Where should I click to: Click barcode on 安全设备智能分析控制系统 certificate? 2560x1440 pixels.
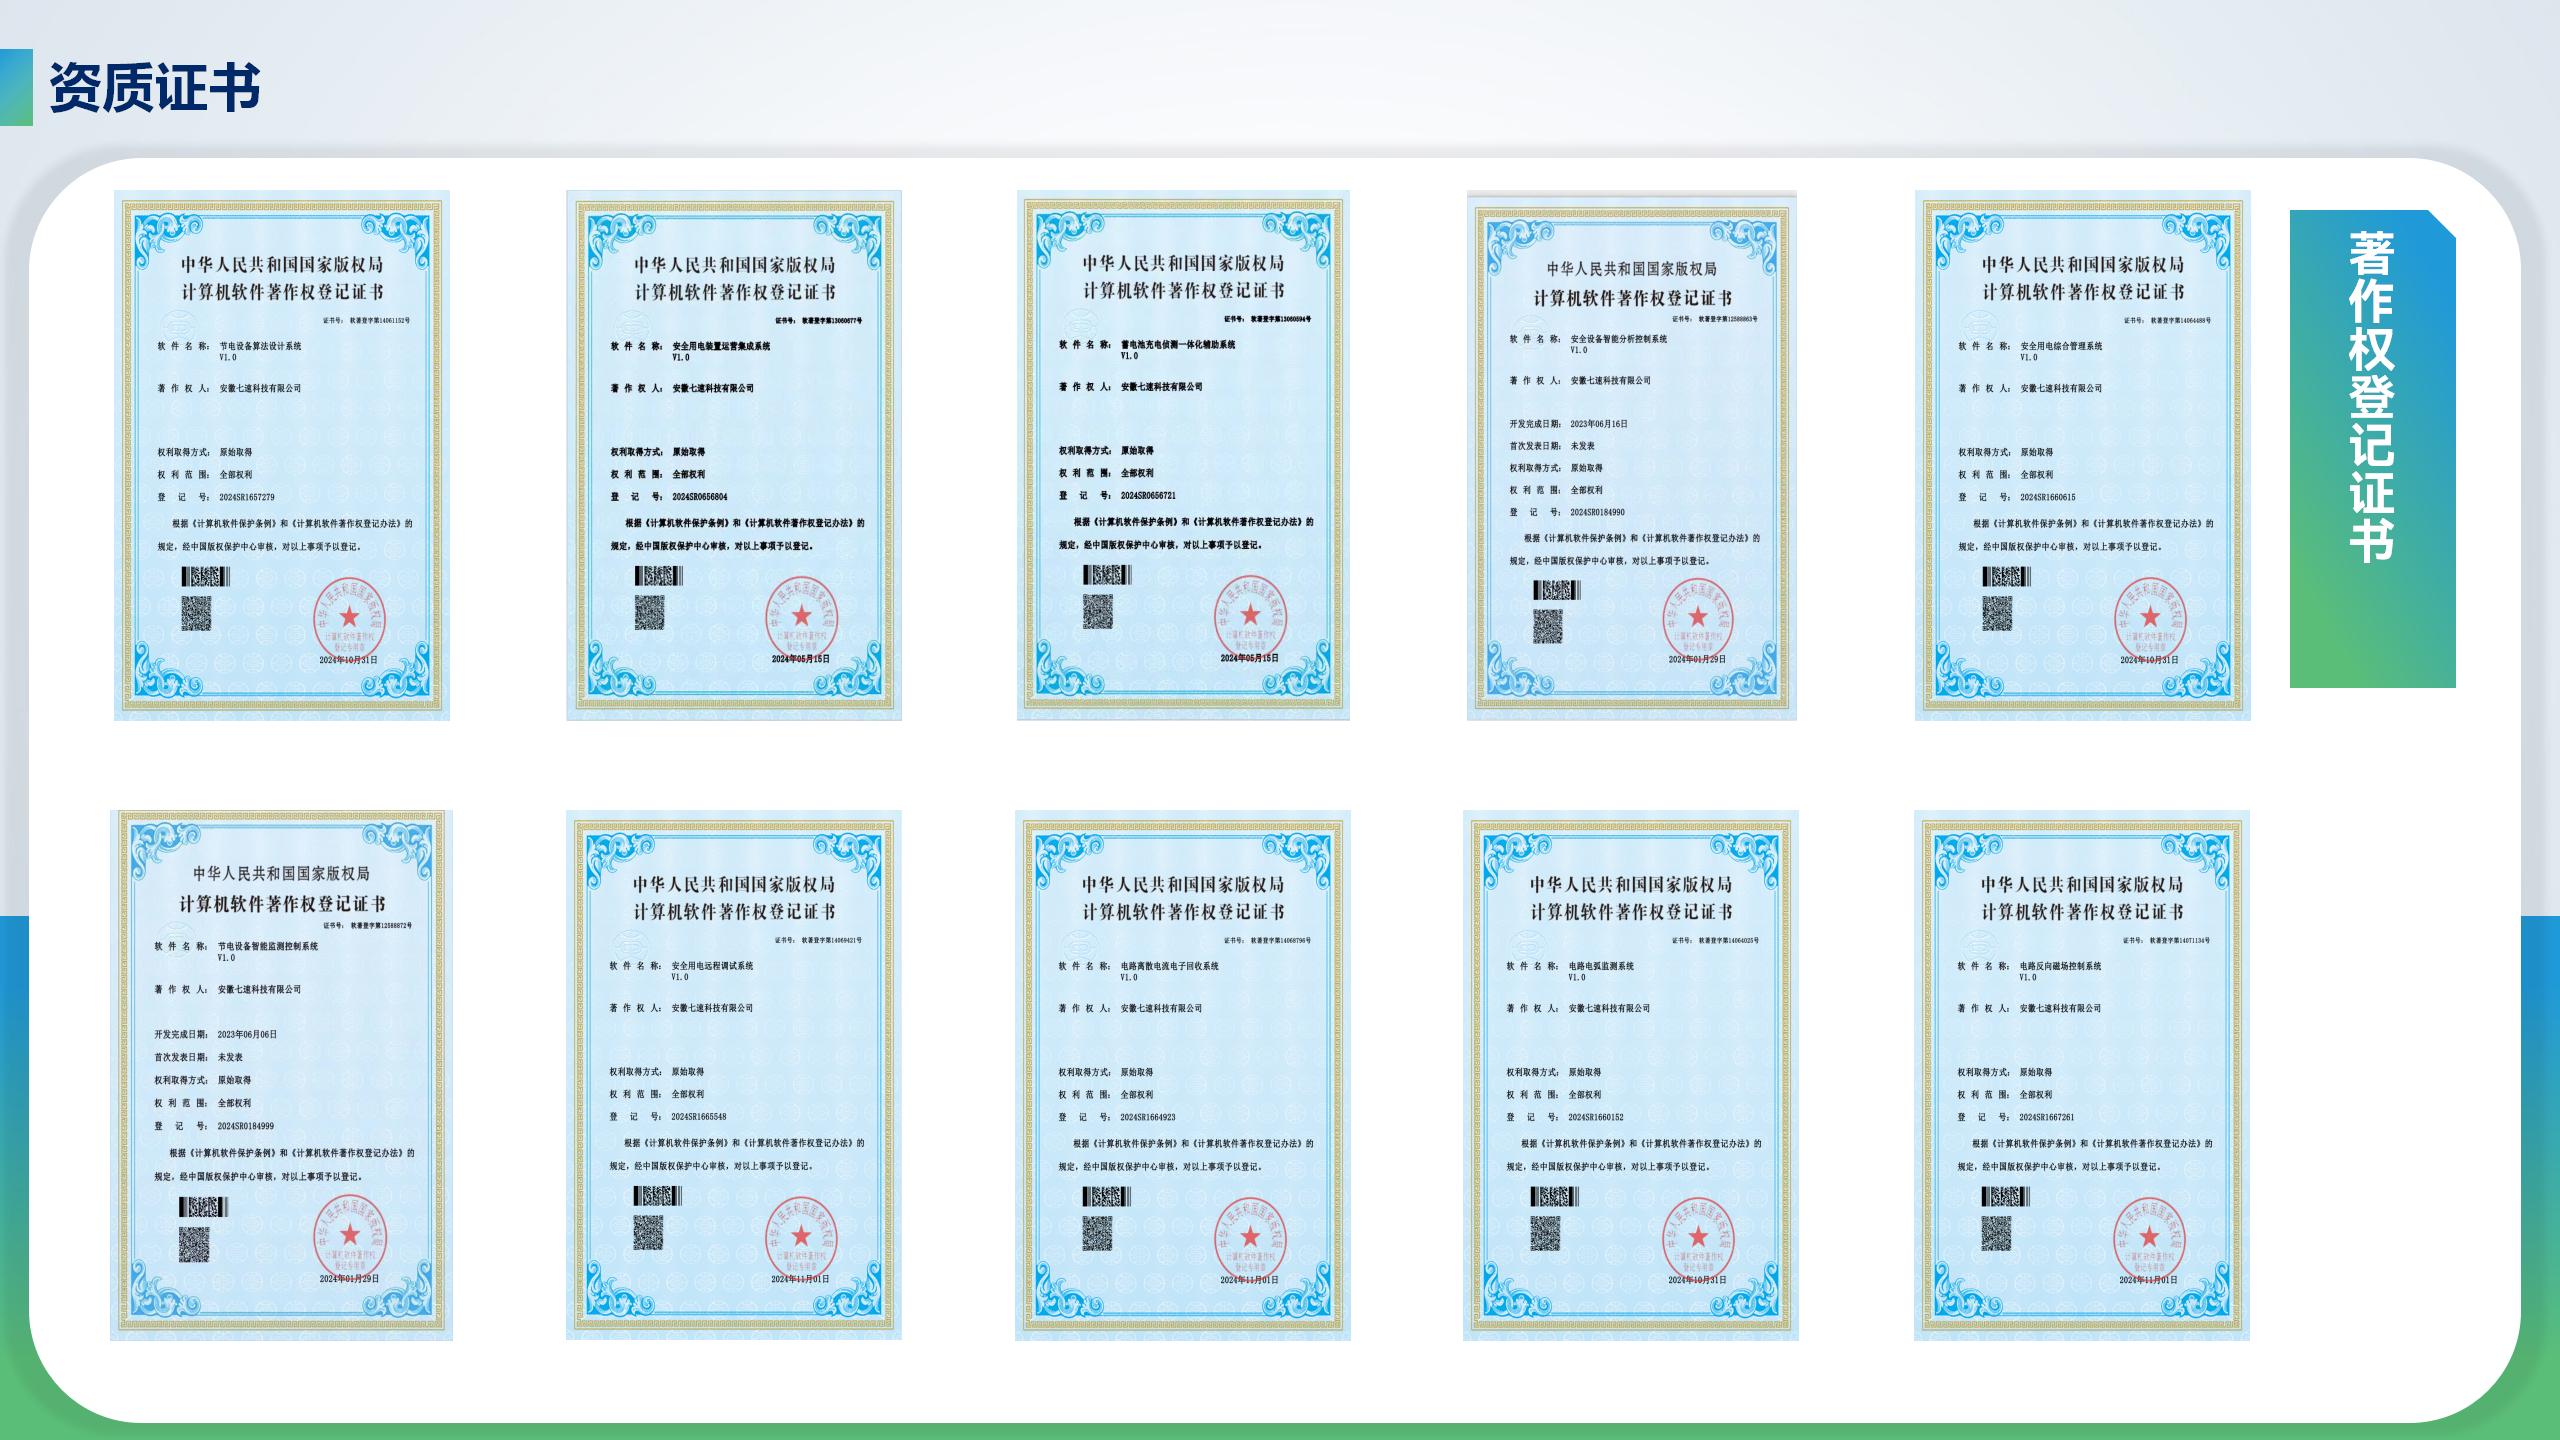point(1556,591)
